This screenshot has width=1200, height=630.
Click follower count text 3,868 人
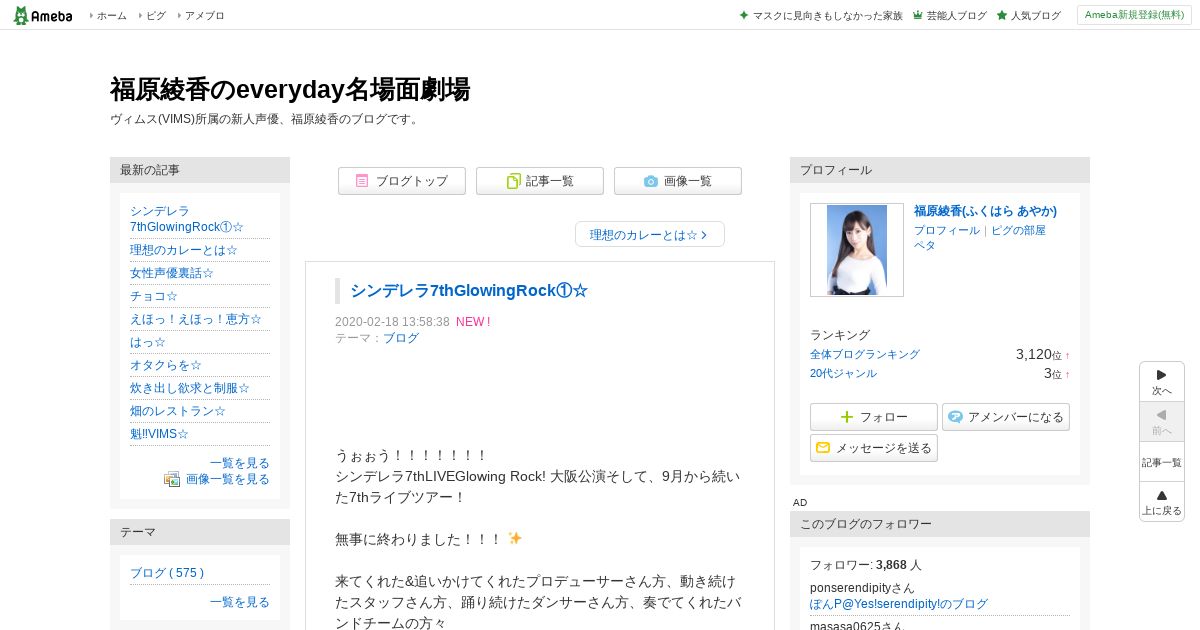point(899,565)
